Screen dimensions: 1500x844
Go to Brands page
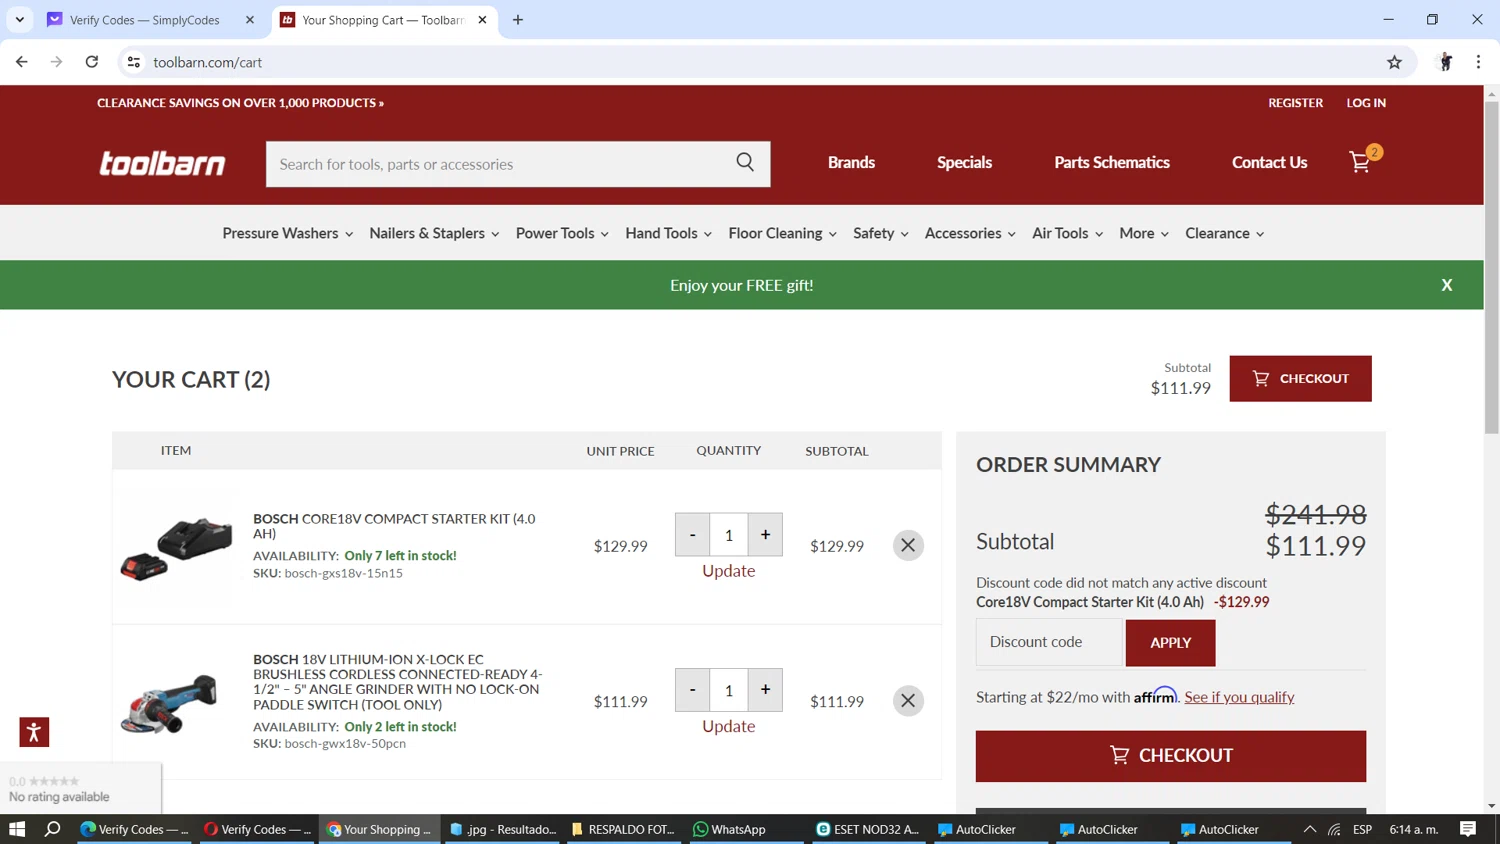point(851,162)
